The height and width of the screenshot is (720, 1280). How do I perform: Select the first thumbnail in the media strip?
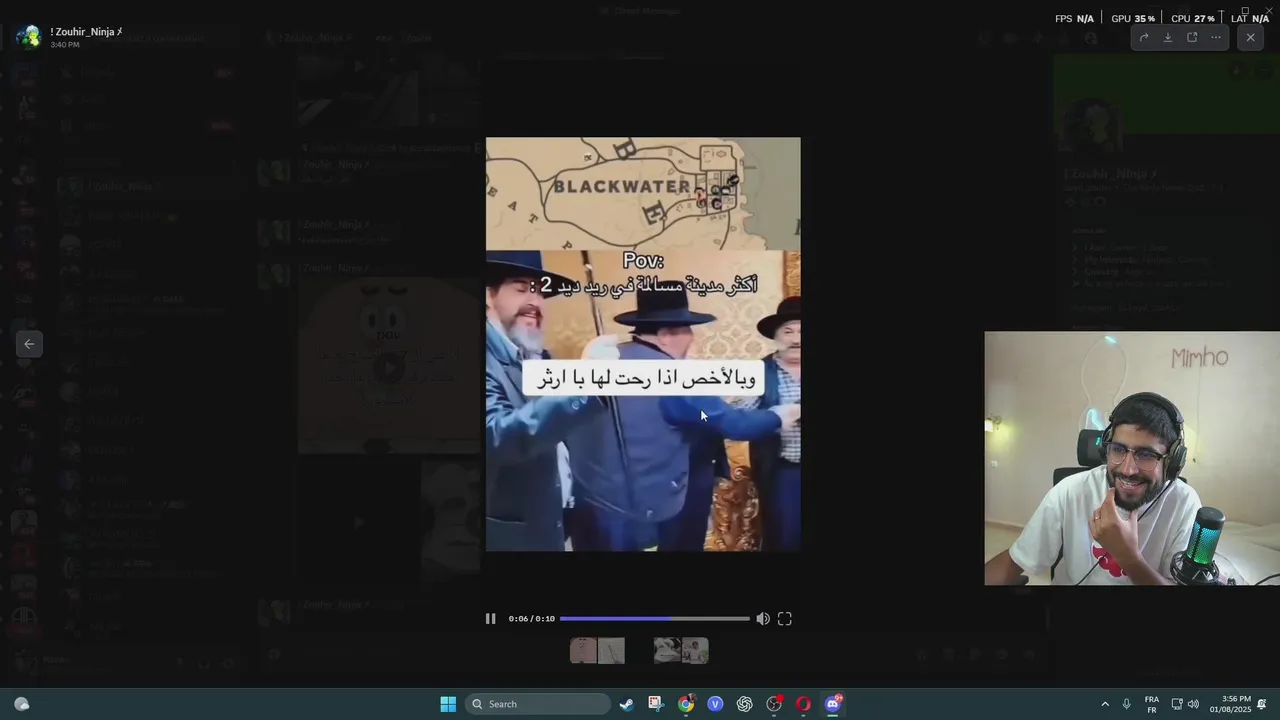(583, 651)
